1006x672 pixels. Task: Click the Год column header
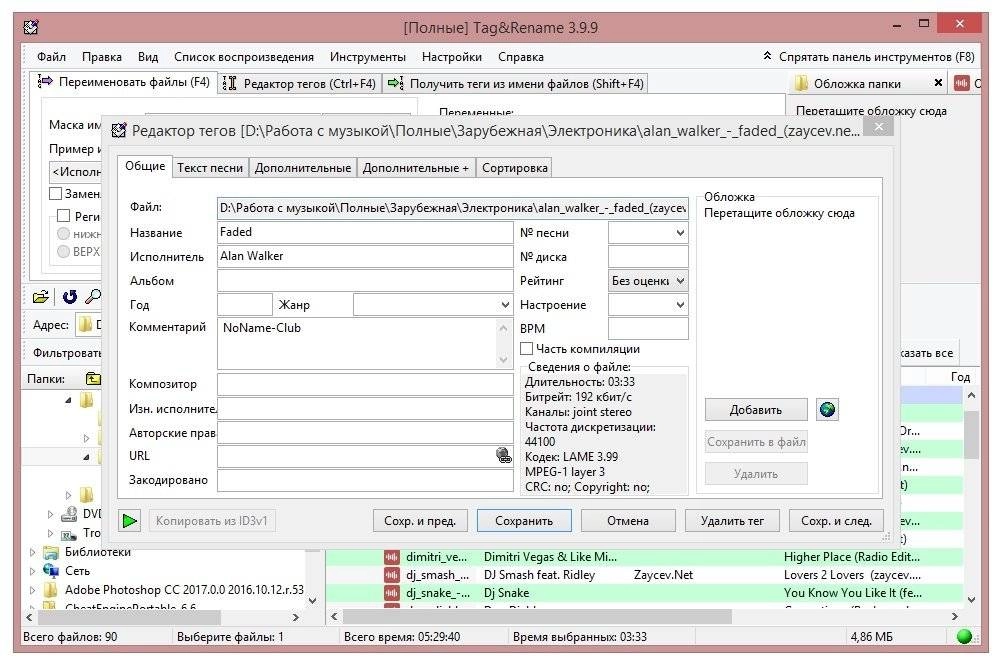960,377
